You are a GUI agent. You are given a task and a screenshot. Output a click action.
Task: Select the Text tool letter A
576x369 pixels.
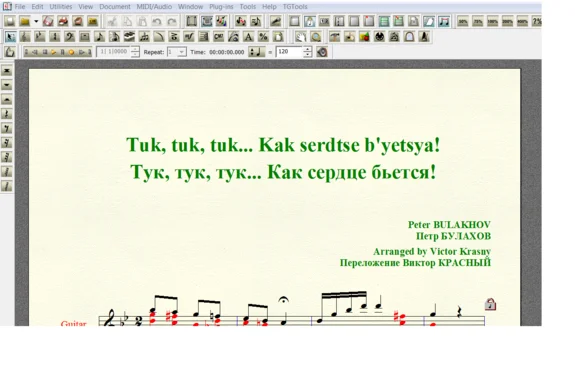tap(248, 37)
